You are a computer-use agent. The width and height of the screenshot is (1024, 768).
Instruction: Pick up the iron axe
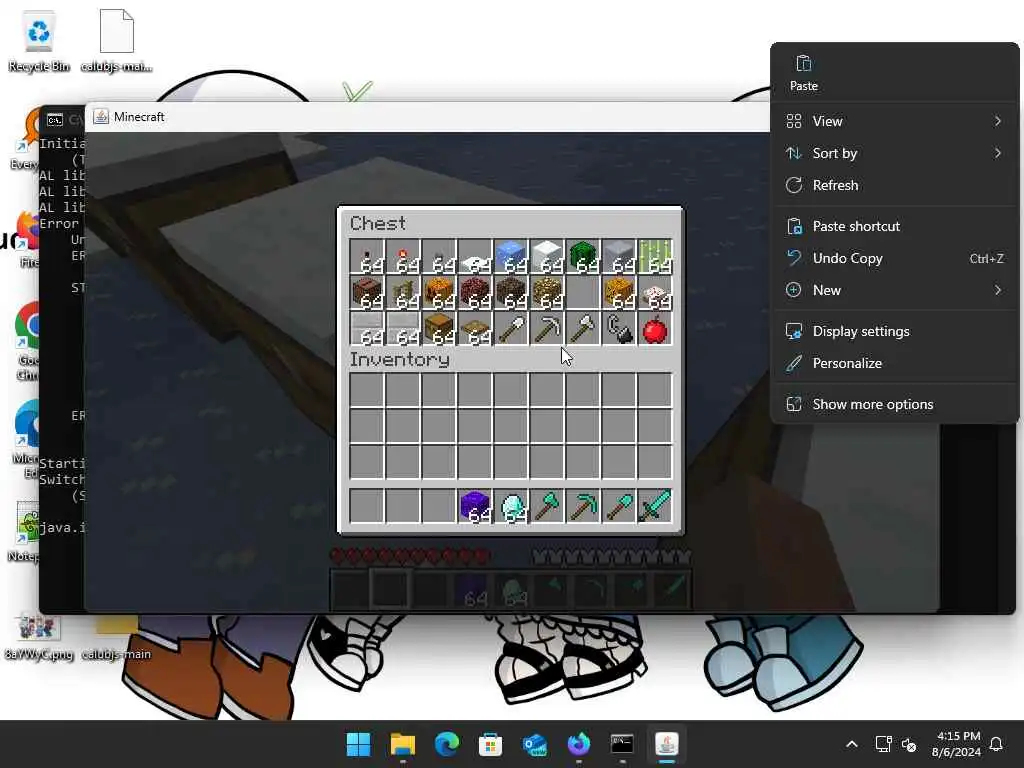tap(583, 328)
